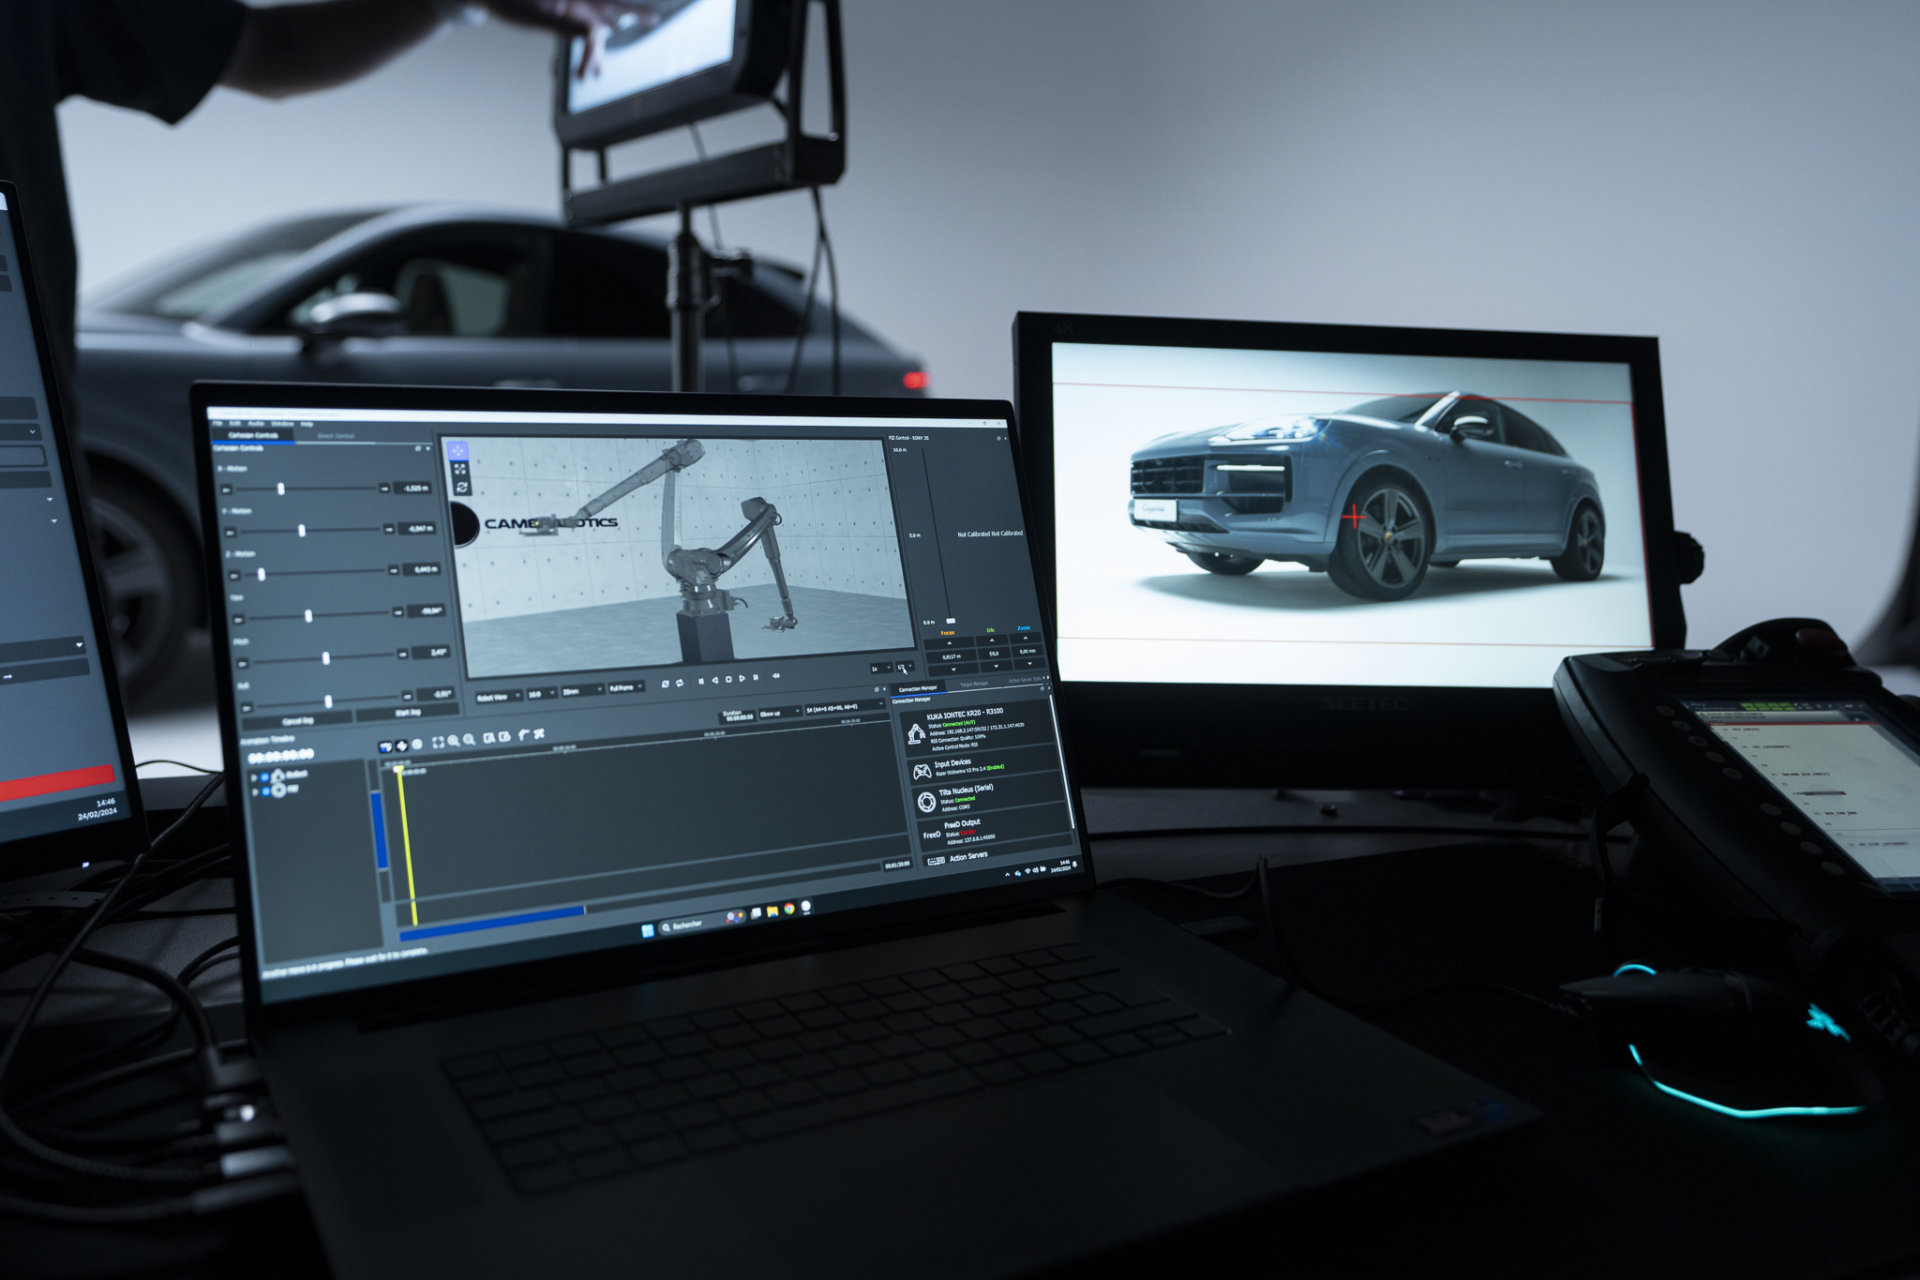The height and width of the screenshot is (1280, 1920).
Task: Click the zoom in magnifier in timeline toolbar
Action: click(454, 742)
